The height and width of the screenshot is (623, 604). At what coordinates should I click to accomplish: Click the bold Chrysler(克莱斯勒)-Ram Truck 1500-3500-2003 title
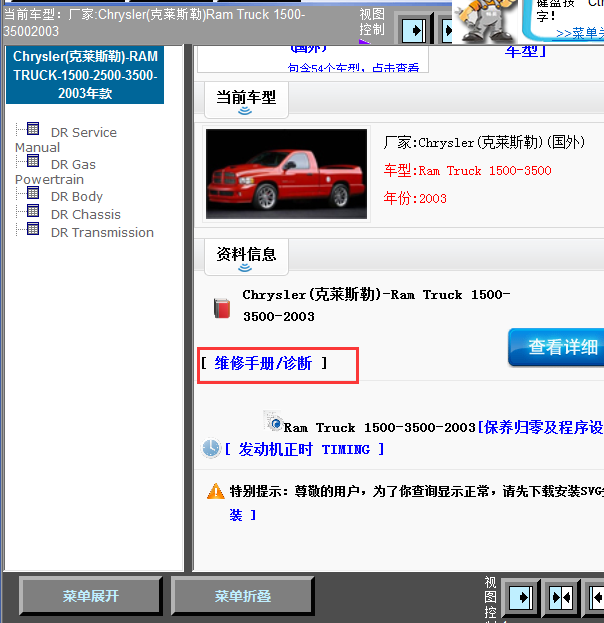click(376, 305)
